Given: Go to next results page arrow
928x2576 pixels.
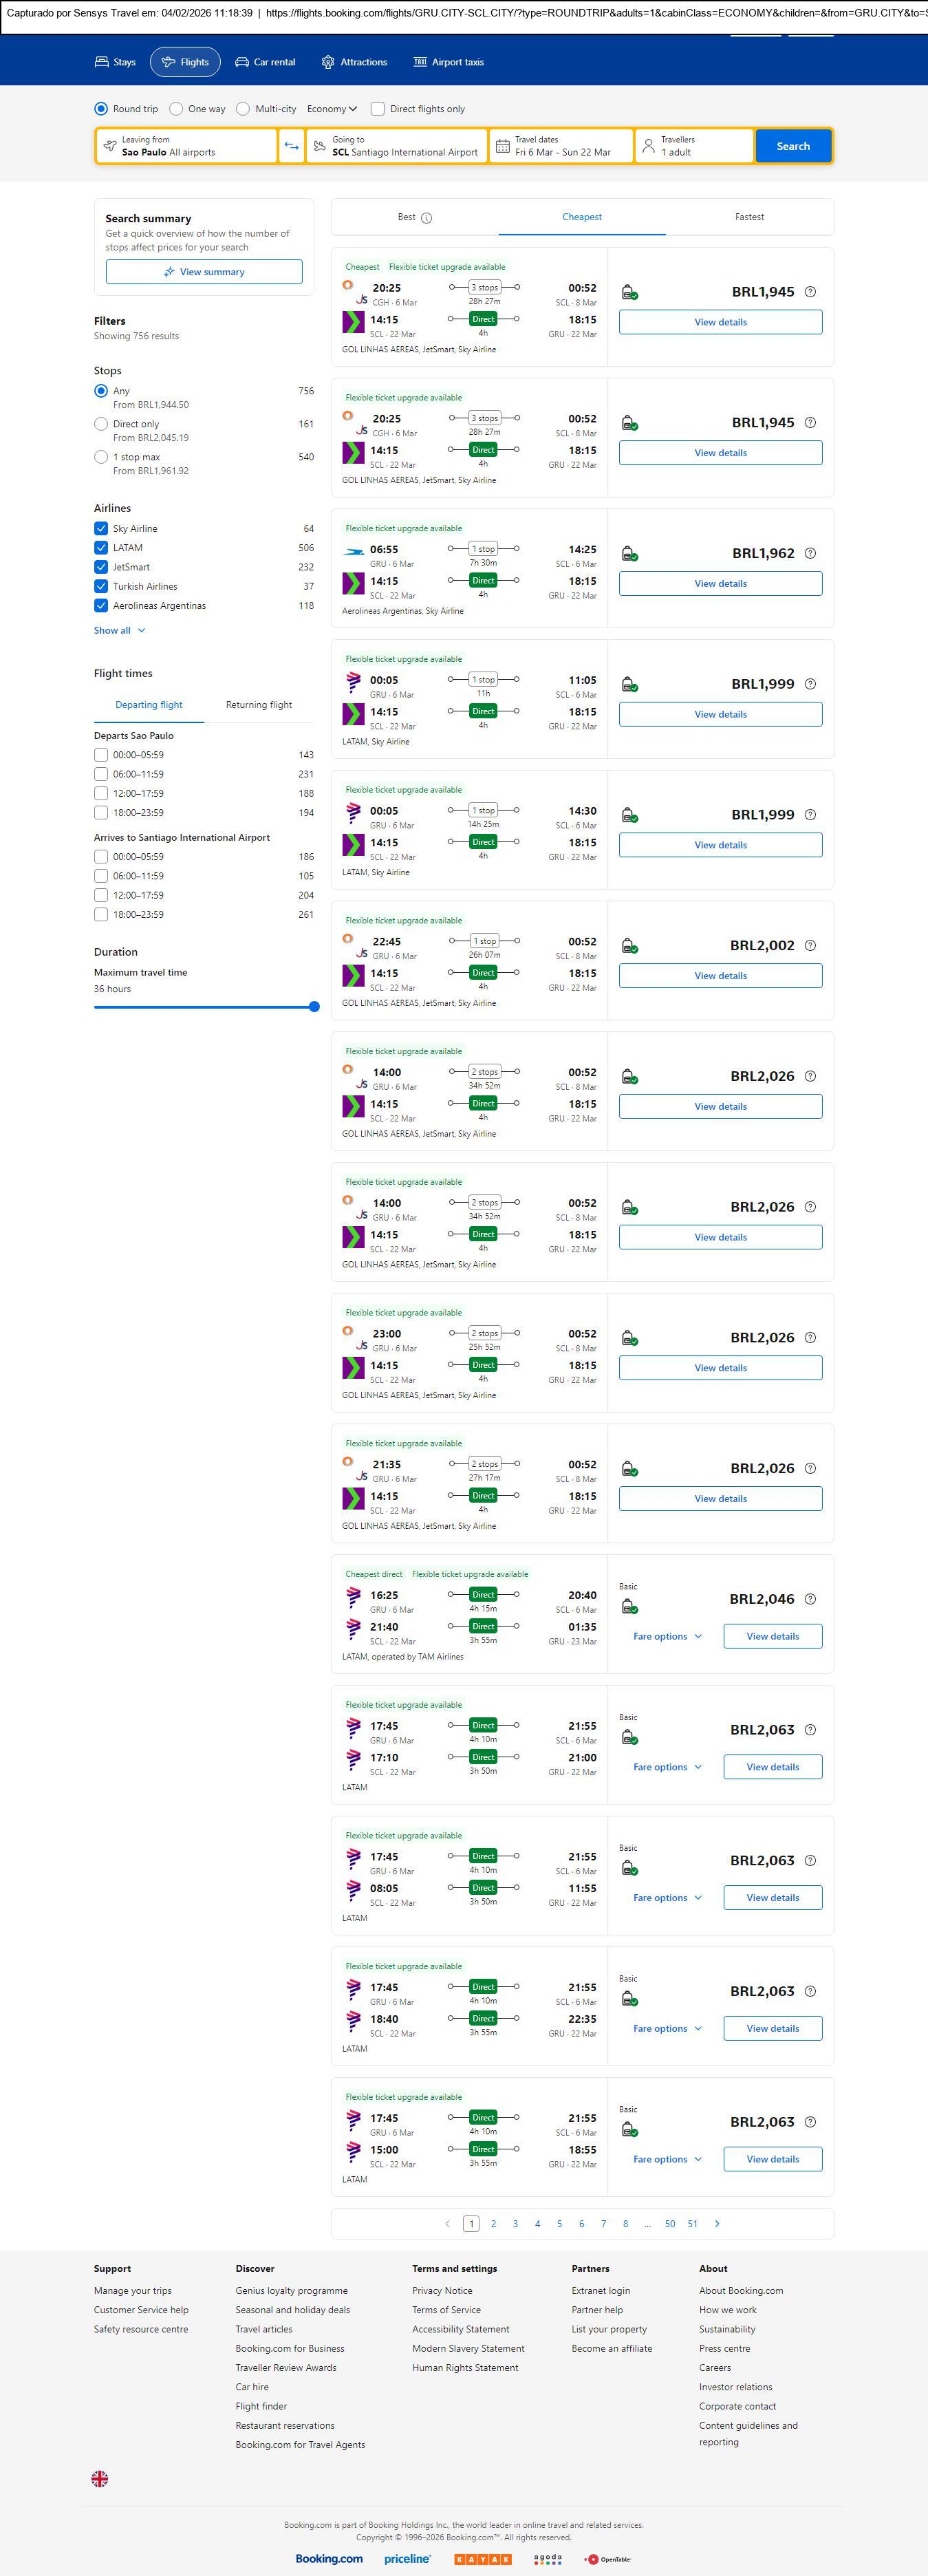Looking at the screenshot, I should coord(717,2223).
